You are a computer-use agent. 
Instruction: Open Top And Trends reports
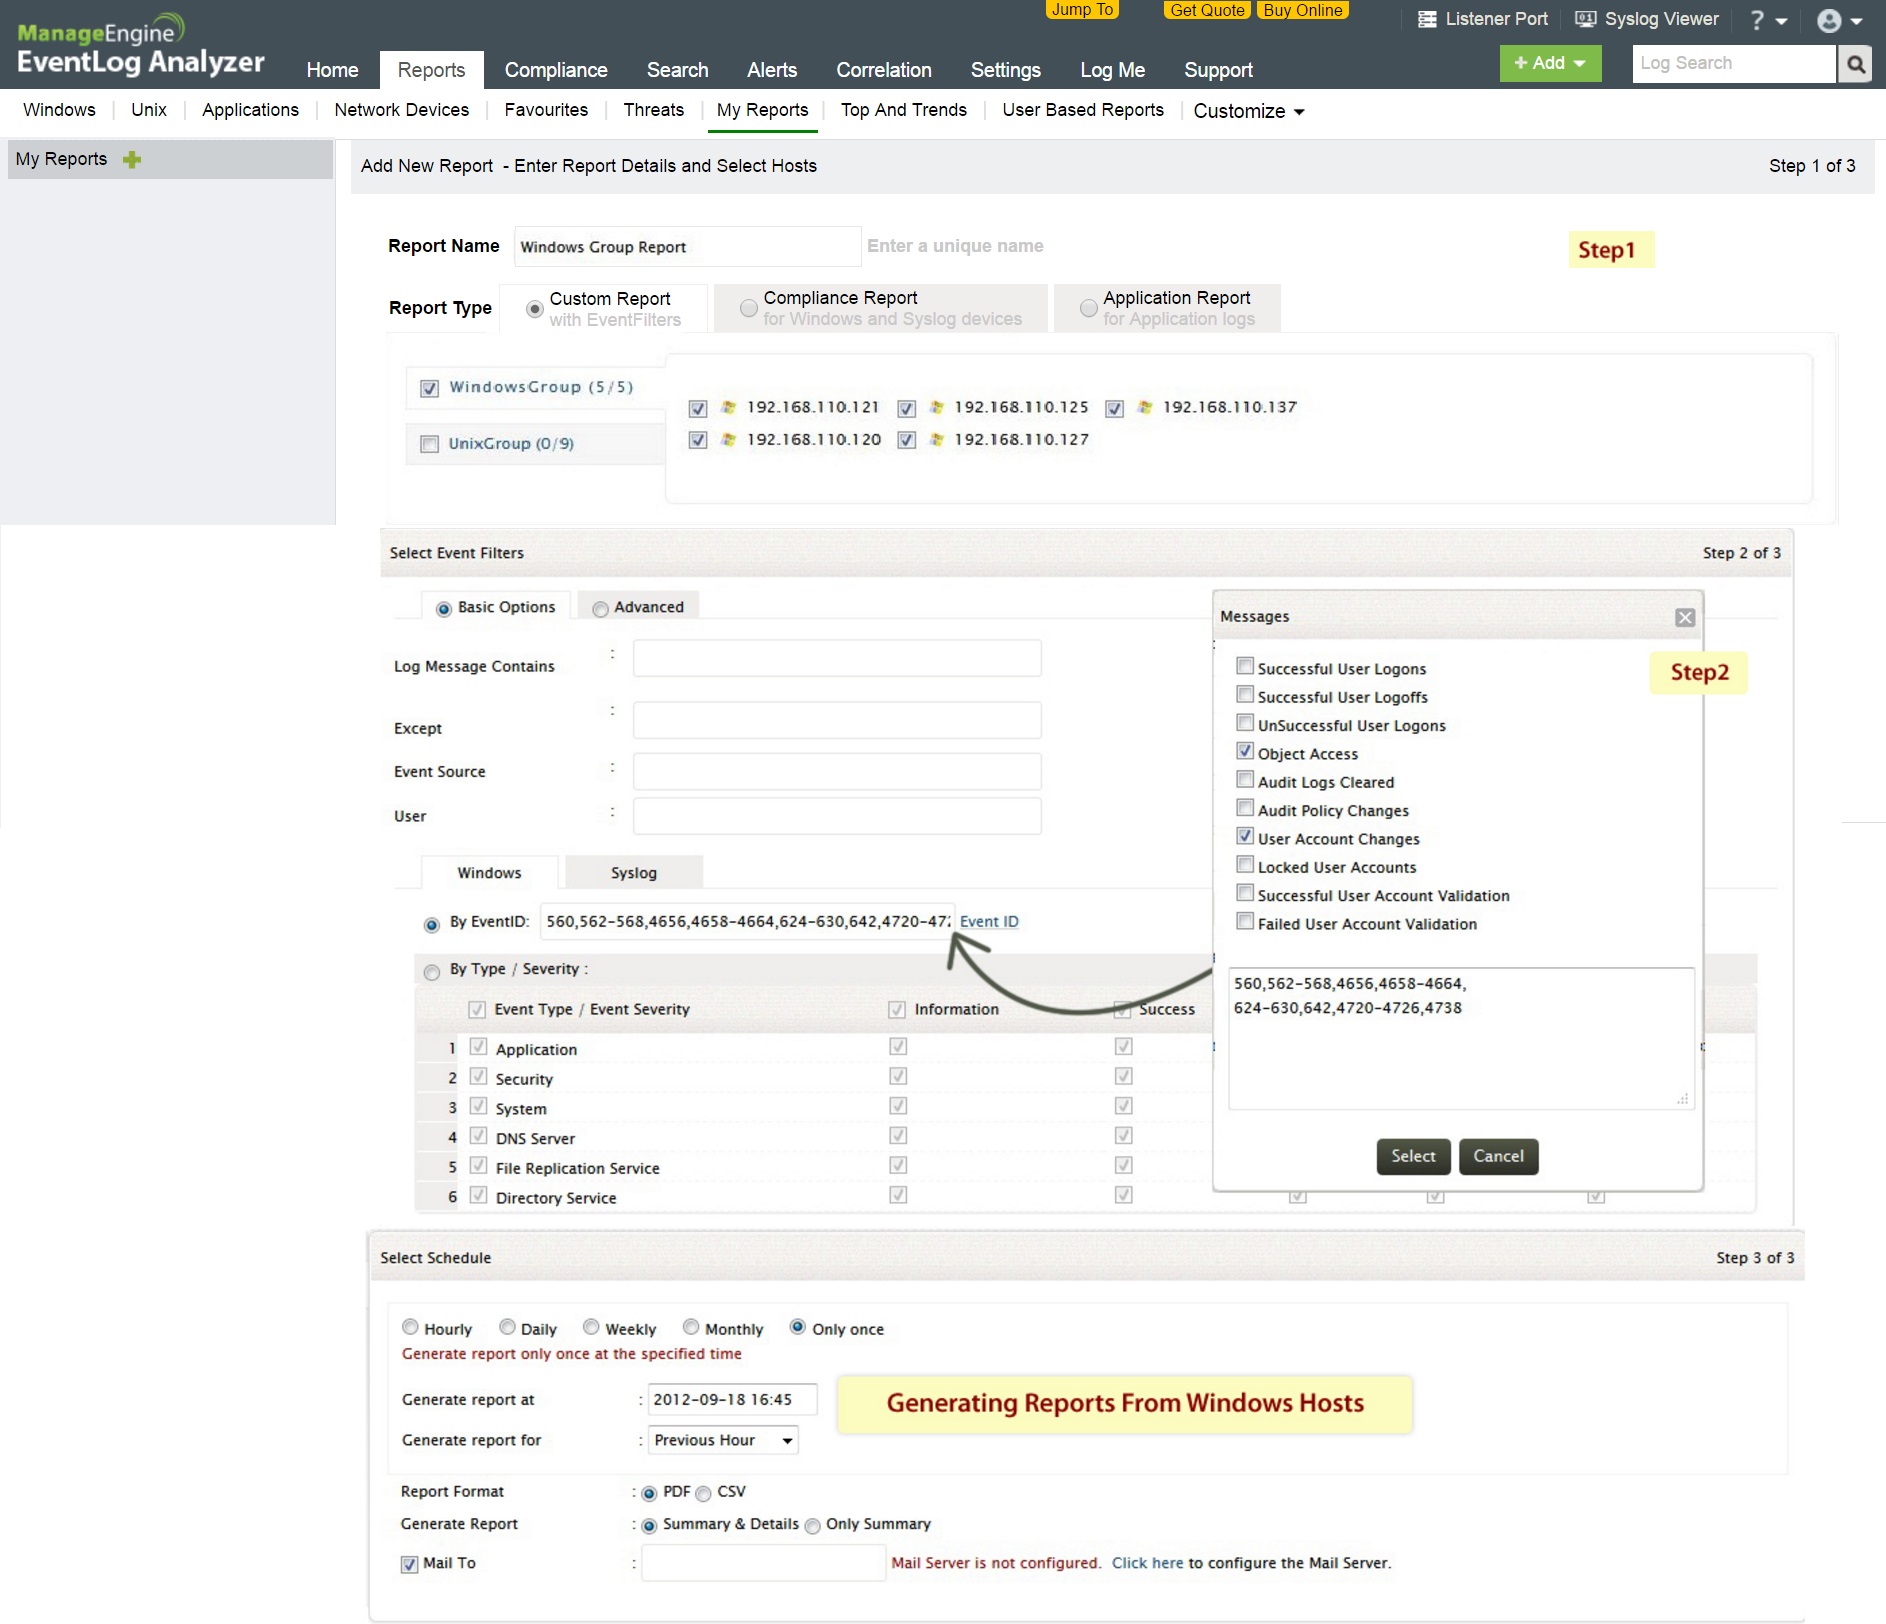click(904, 110)
